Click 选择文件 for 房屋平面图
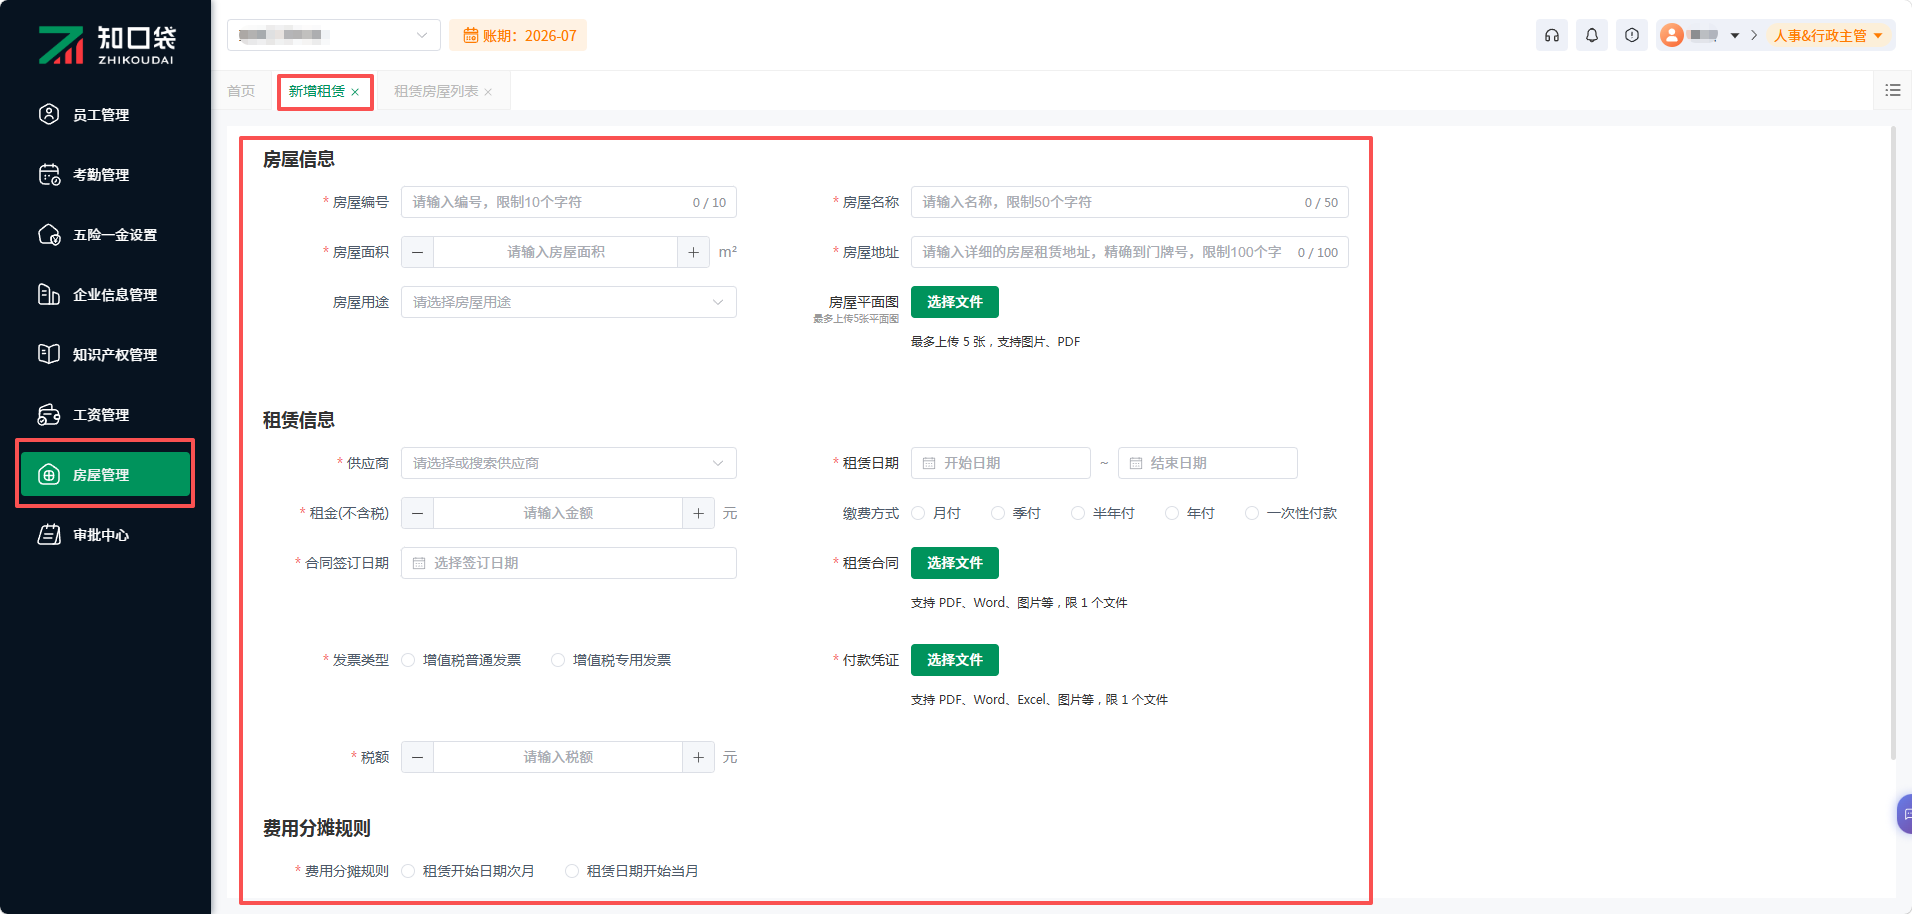This screenshot has height=914, width=1912. (x=955, y=302)
